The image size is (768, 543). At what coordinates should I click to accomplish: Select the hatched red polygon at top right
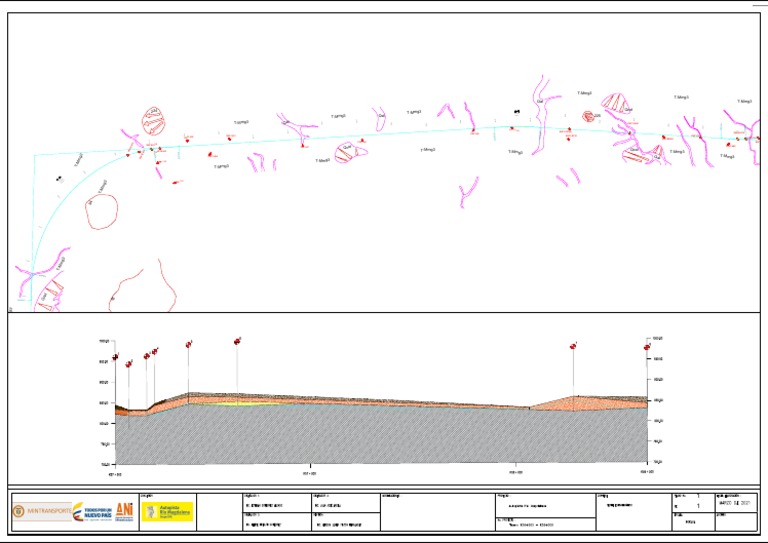tap(615, 103)
